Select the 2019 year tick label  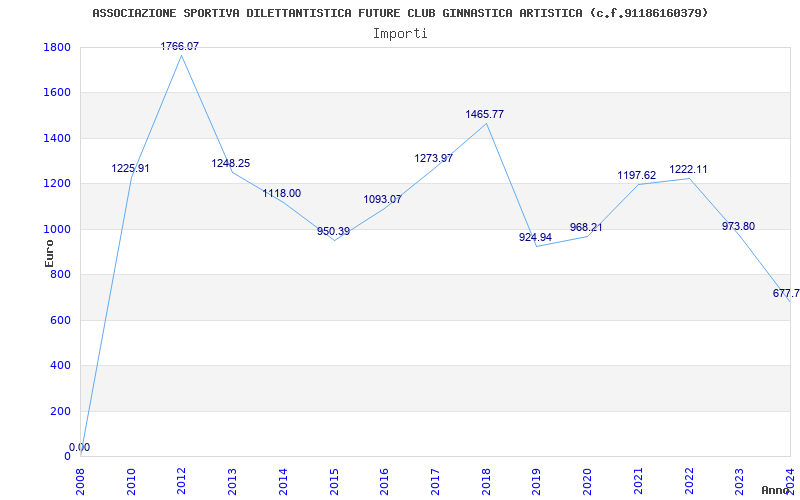tap(537, 481)
